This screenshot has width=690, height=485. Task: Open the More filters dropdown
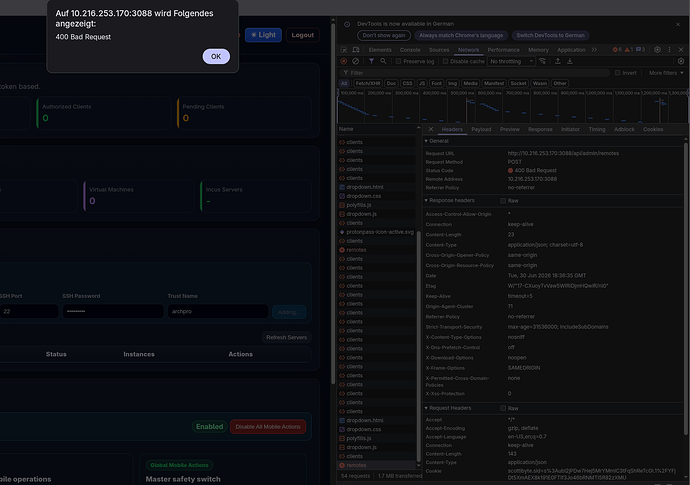pyautogui.click(x=666, y=73)
